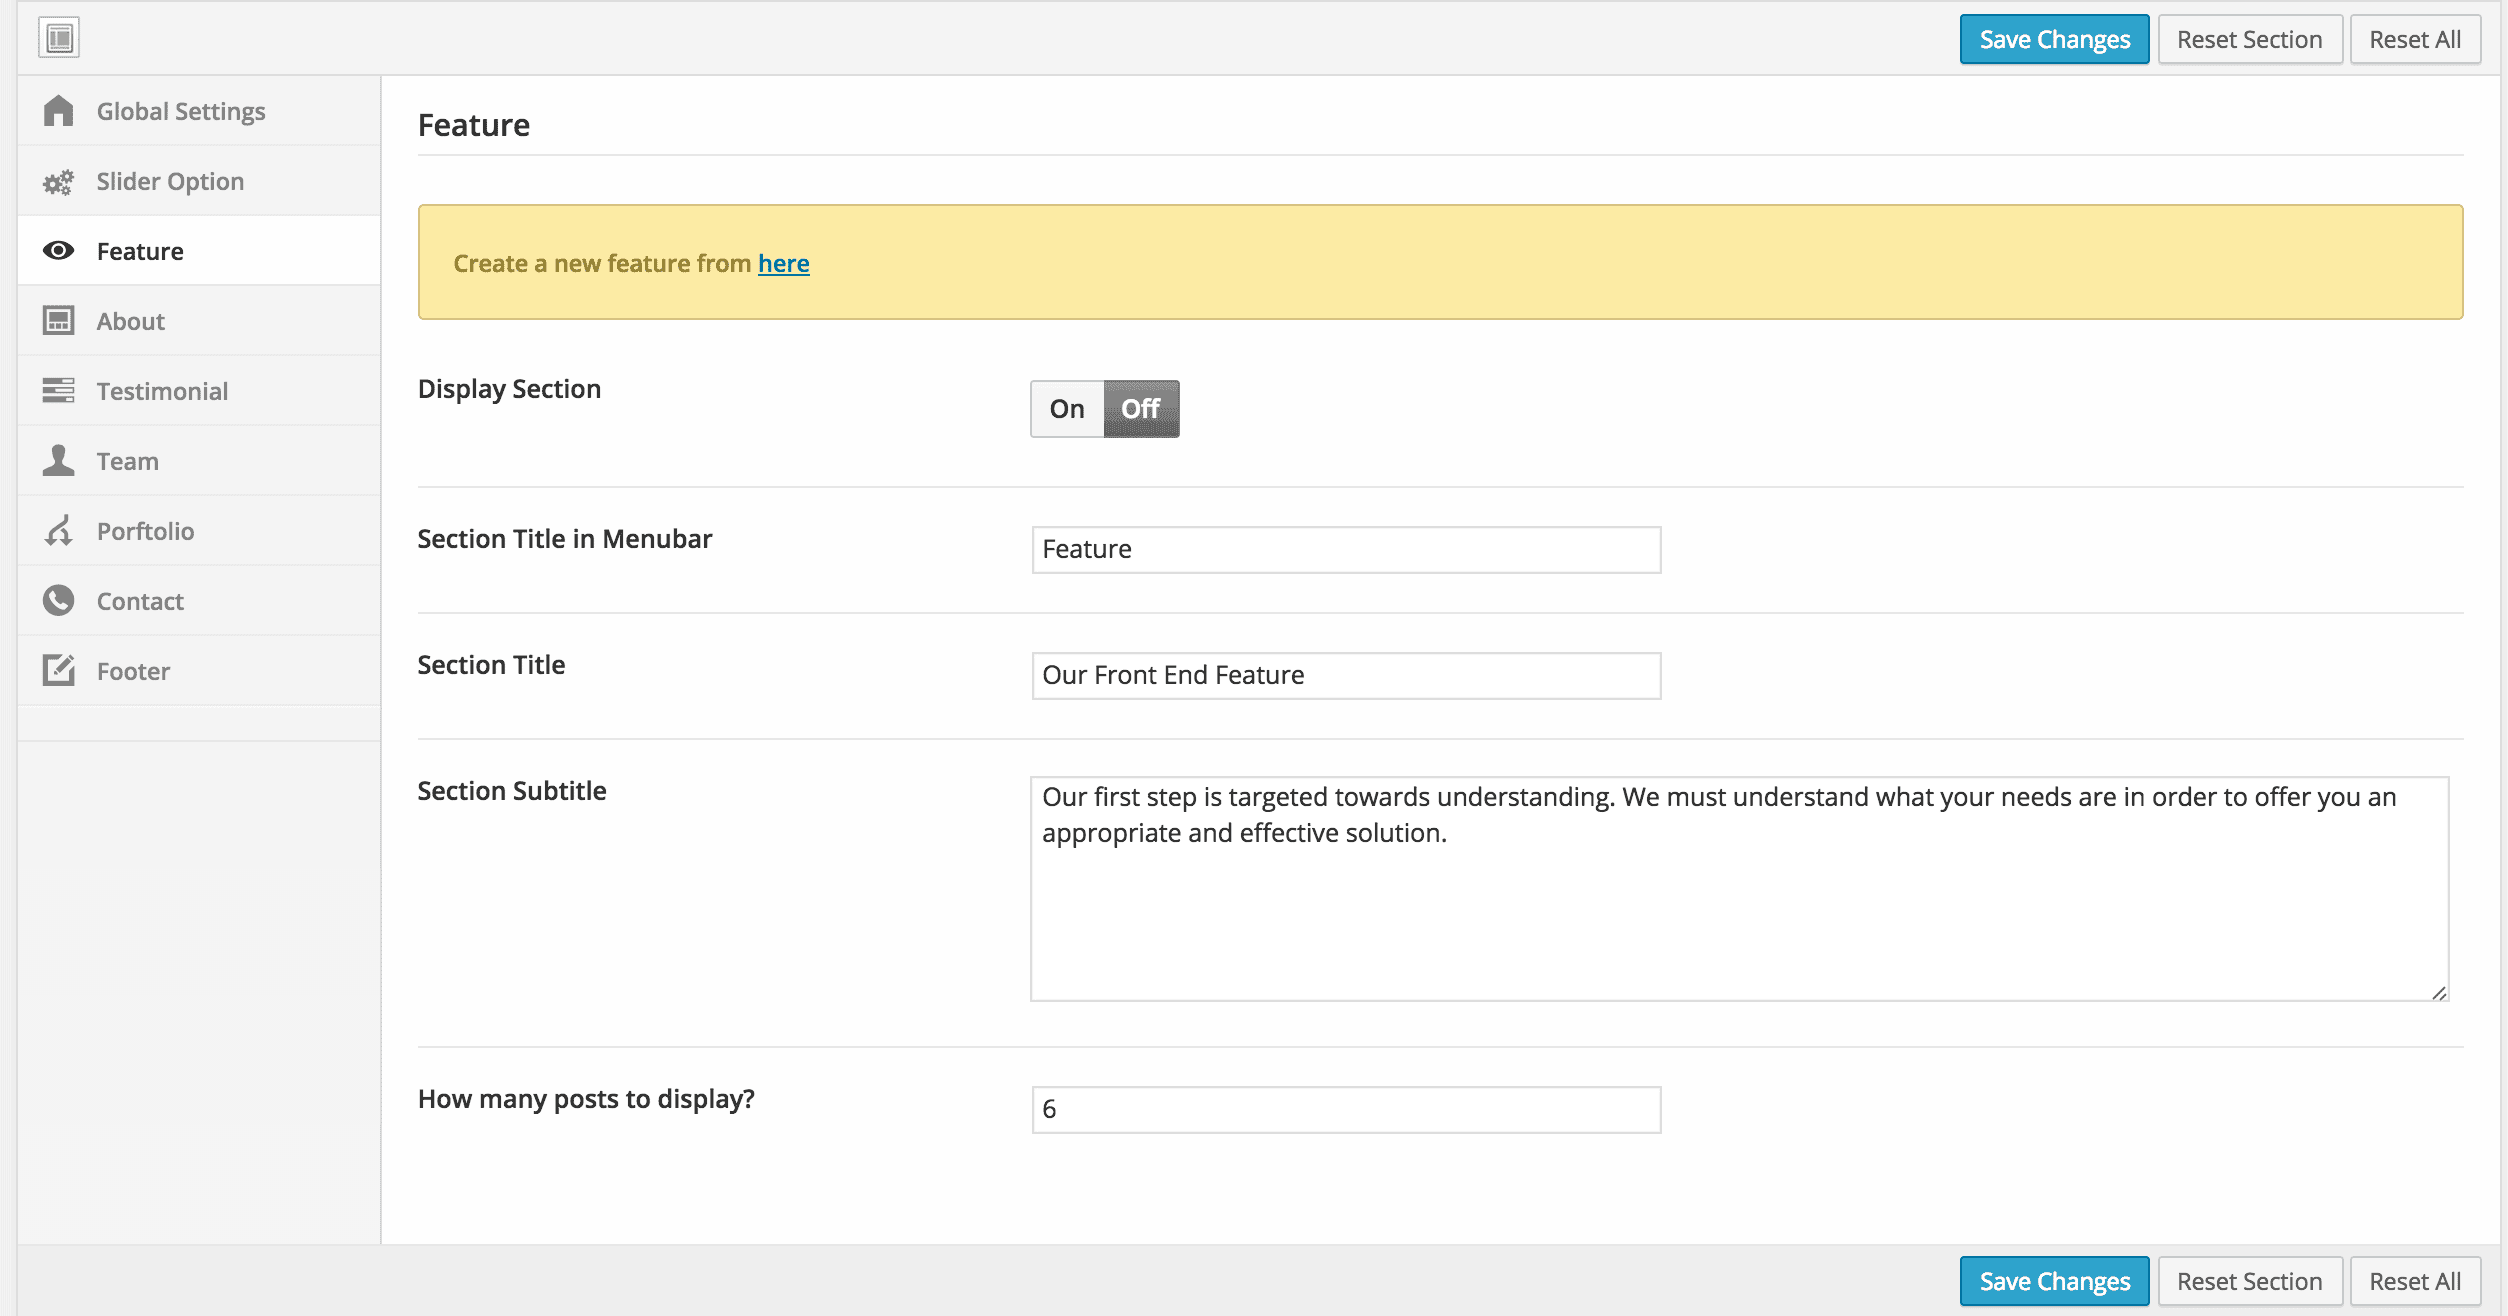Edit the Section Title in Menubar field

coord(1344,549)
